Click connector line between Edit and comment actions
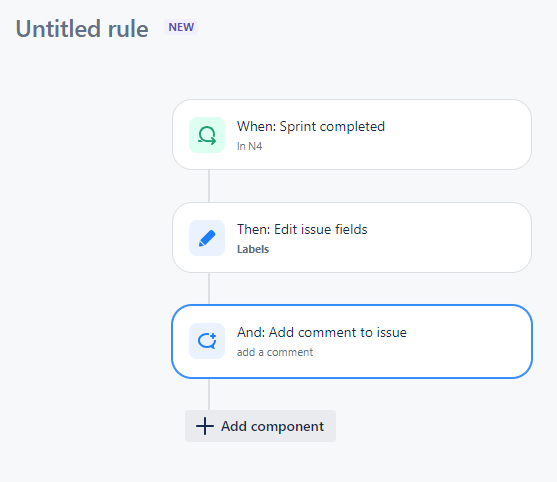 click(x=209, y=289)
